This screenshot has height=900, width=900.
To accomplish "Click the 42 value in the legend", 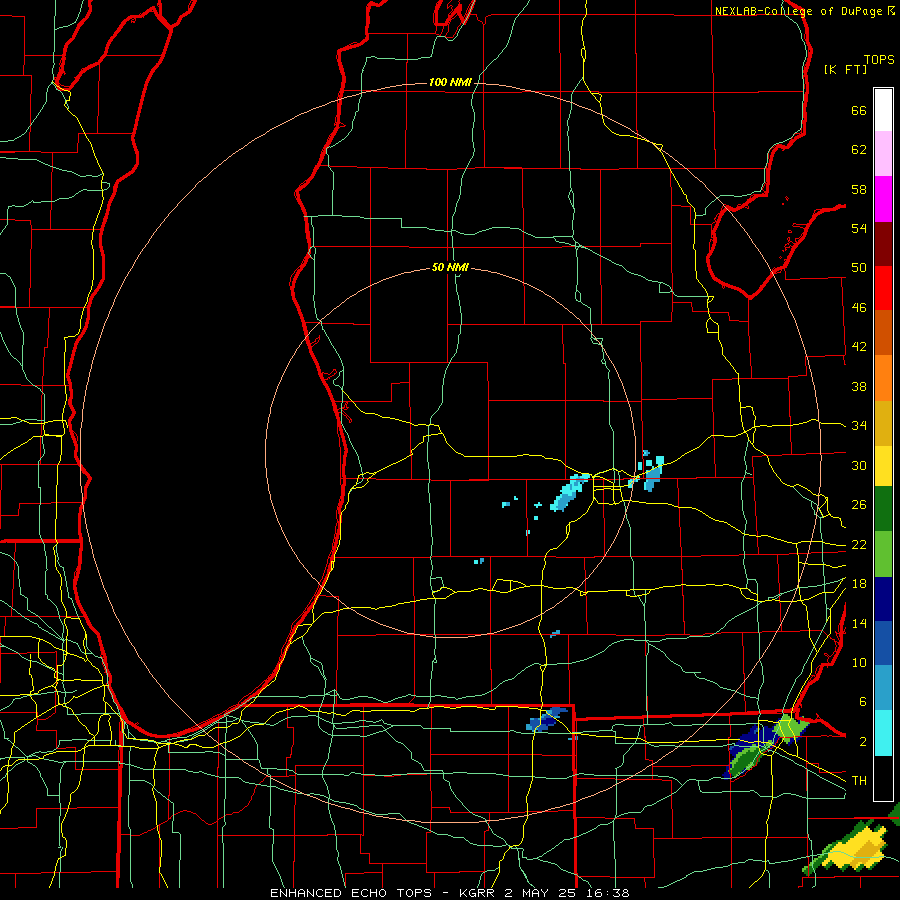I will [x=859, y=347].
